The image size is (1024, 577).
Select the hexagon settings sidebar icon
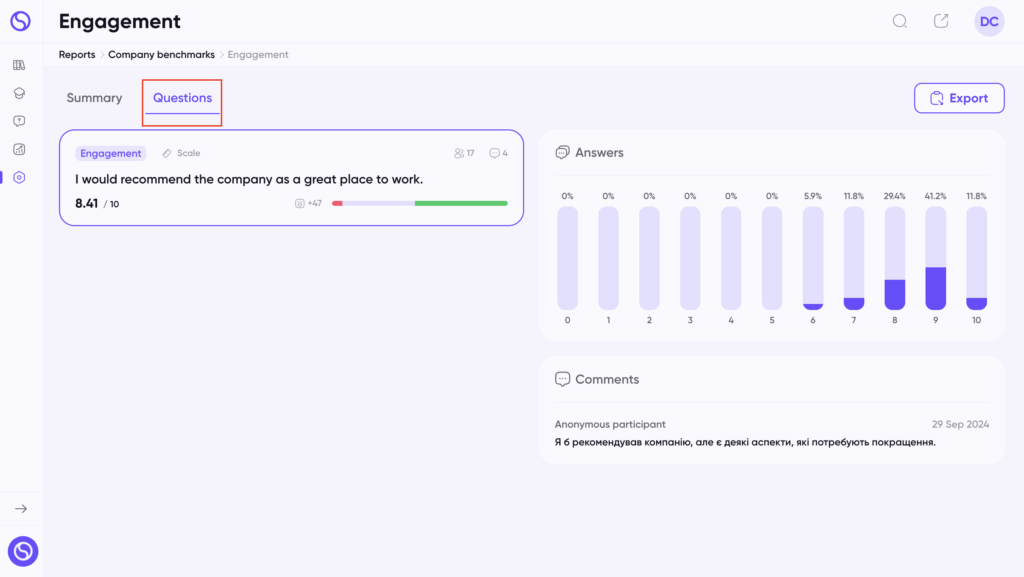pos(19,178)
